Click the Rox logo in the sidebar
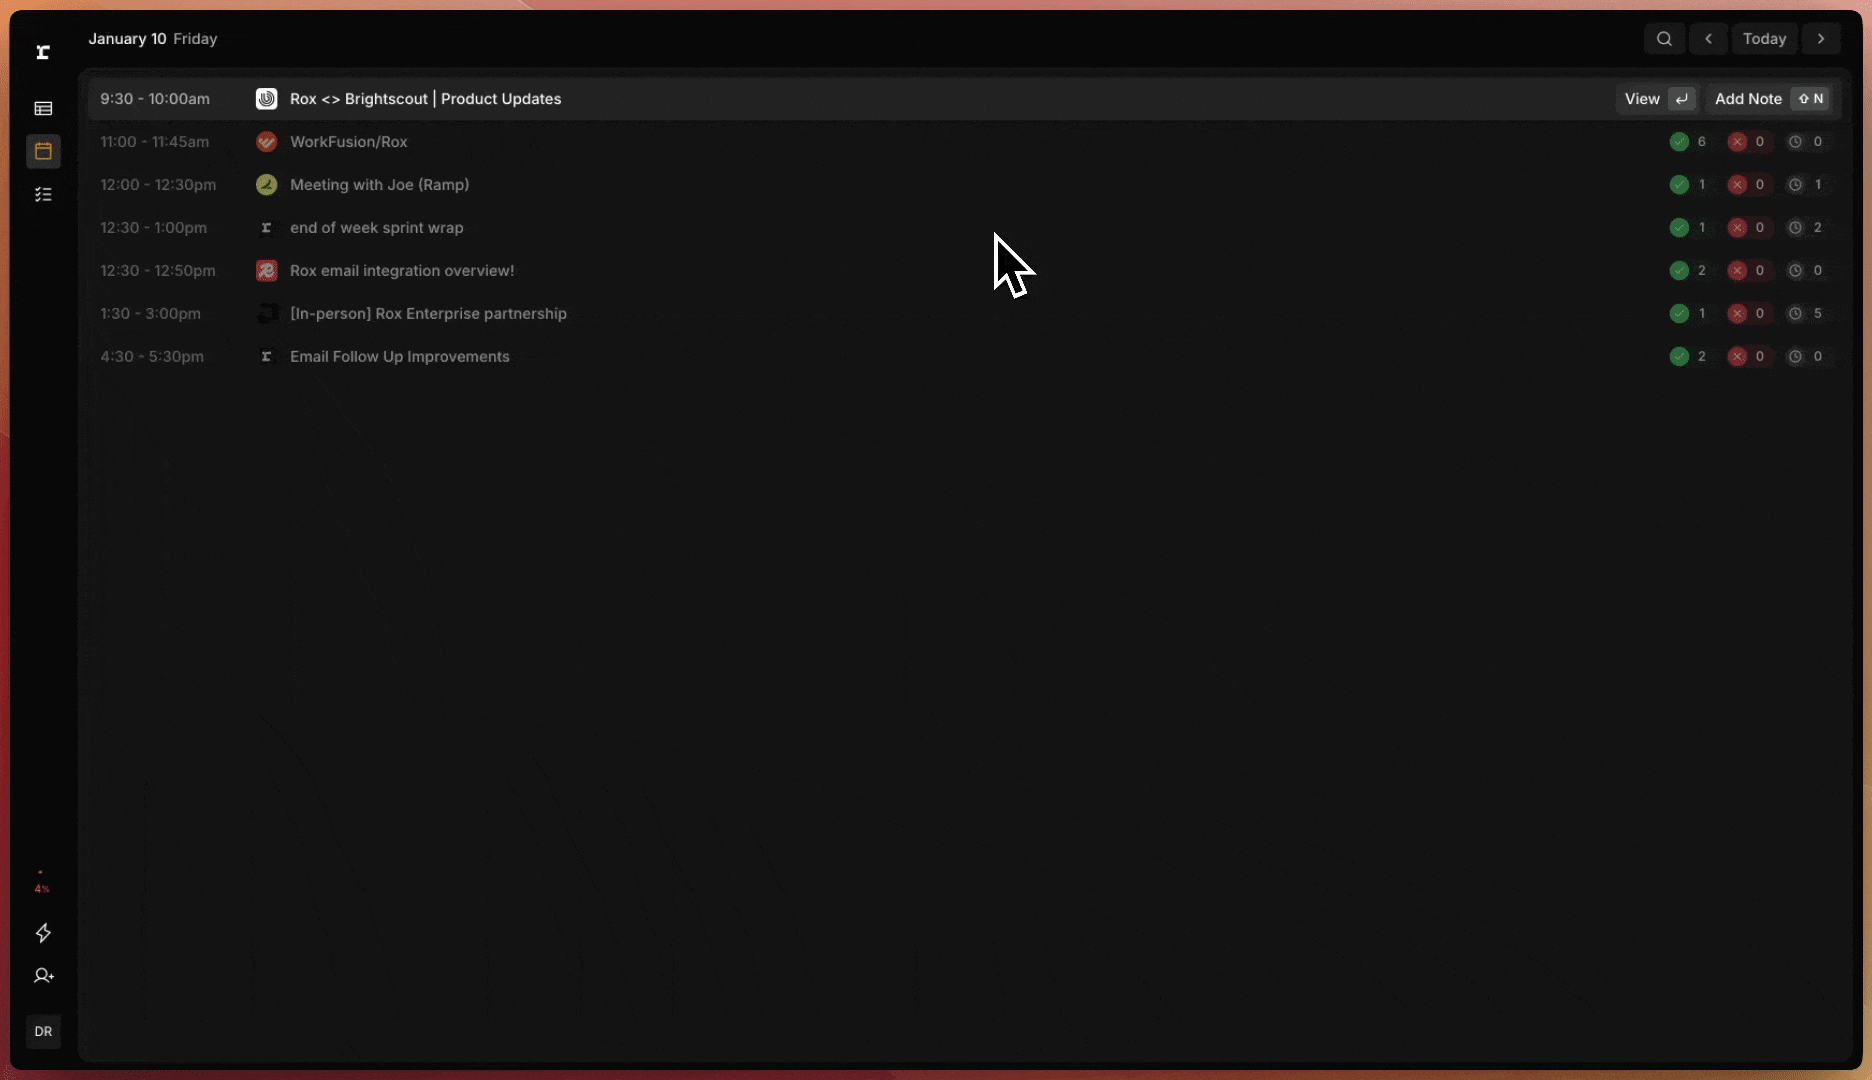 (x=43, y=52)
